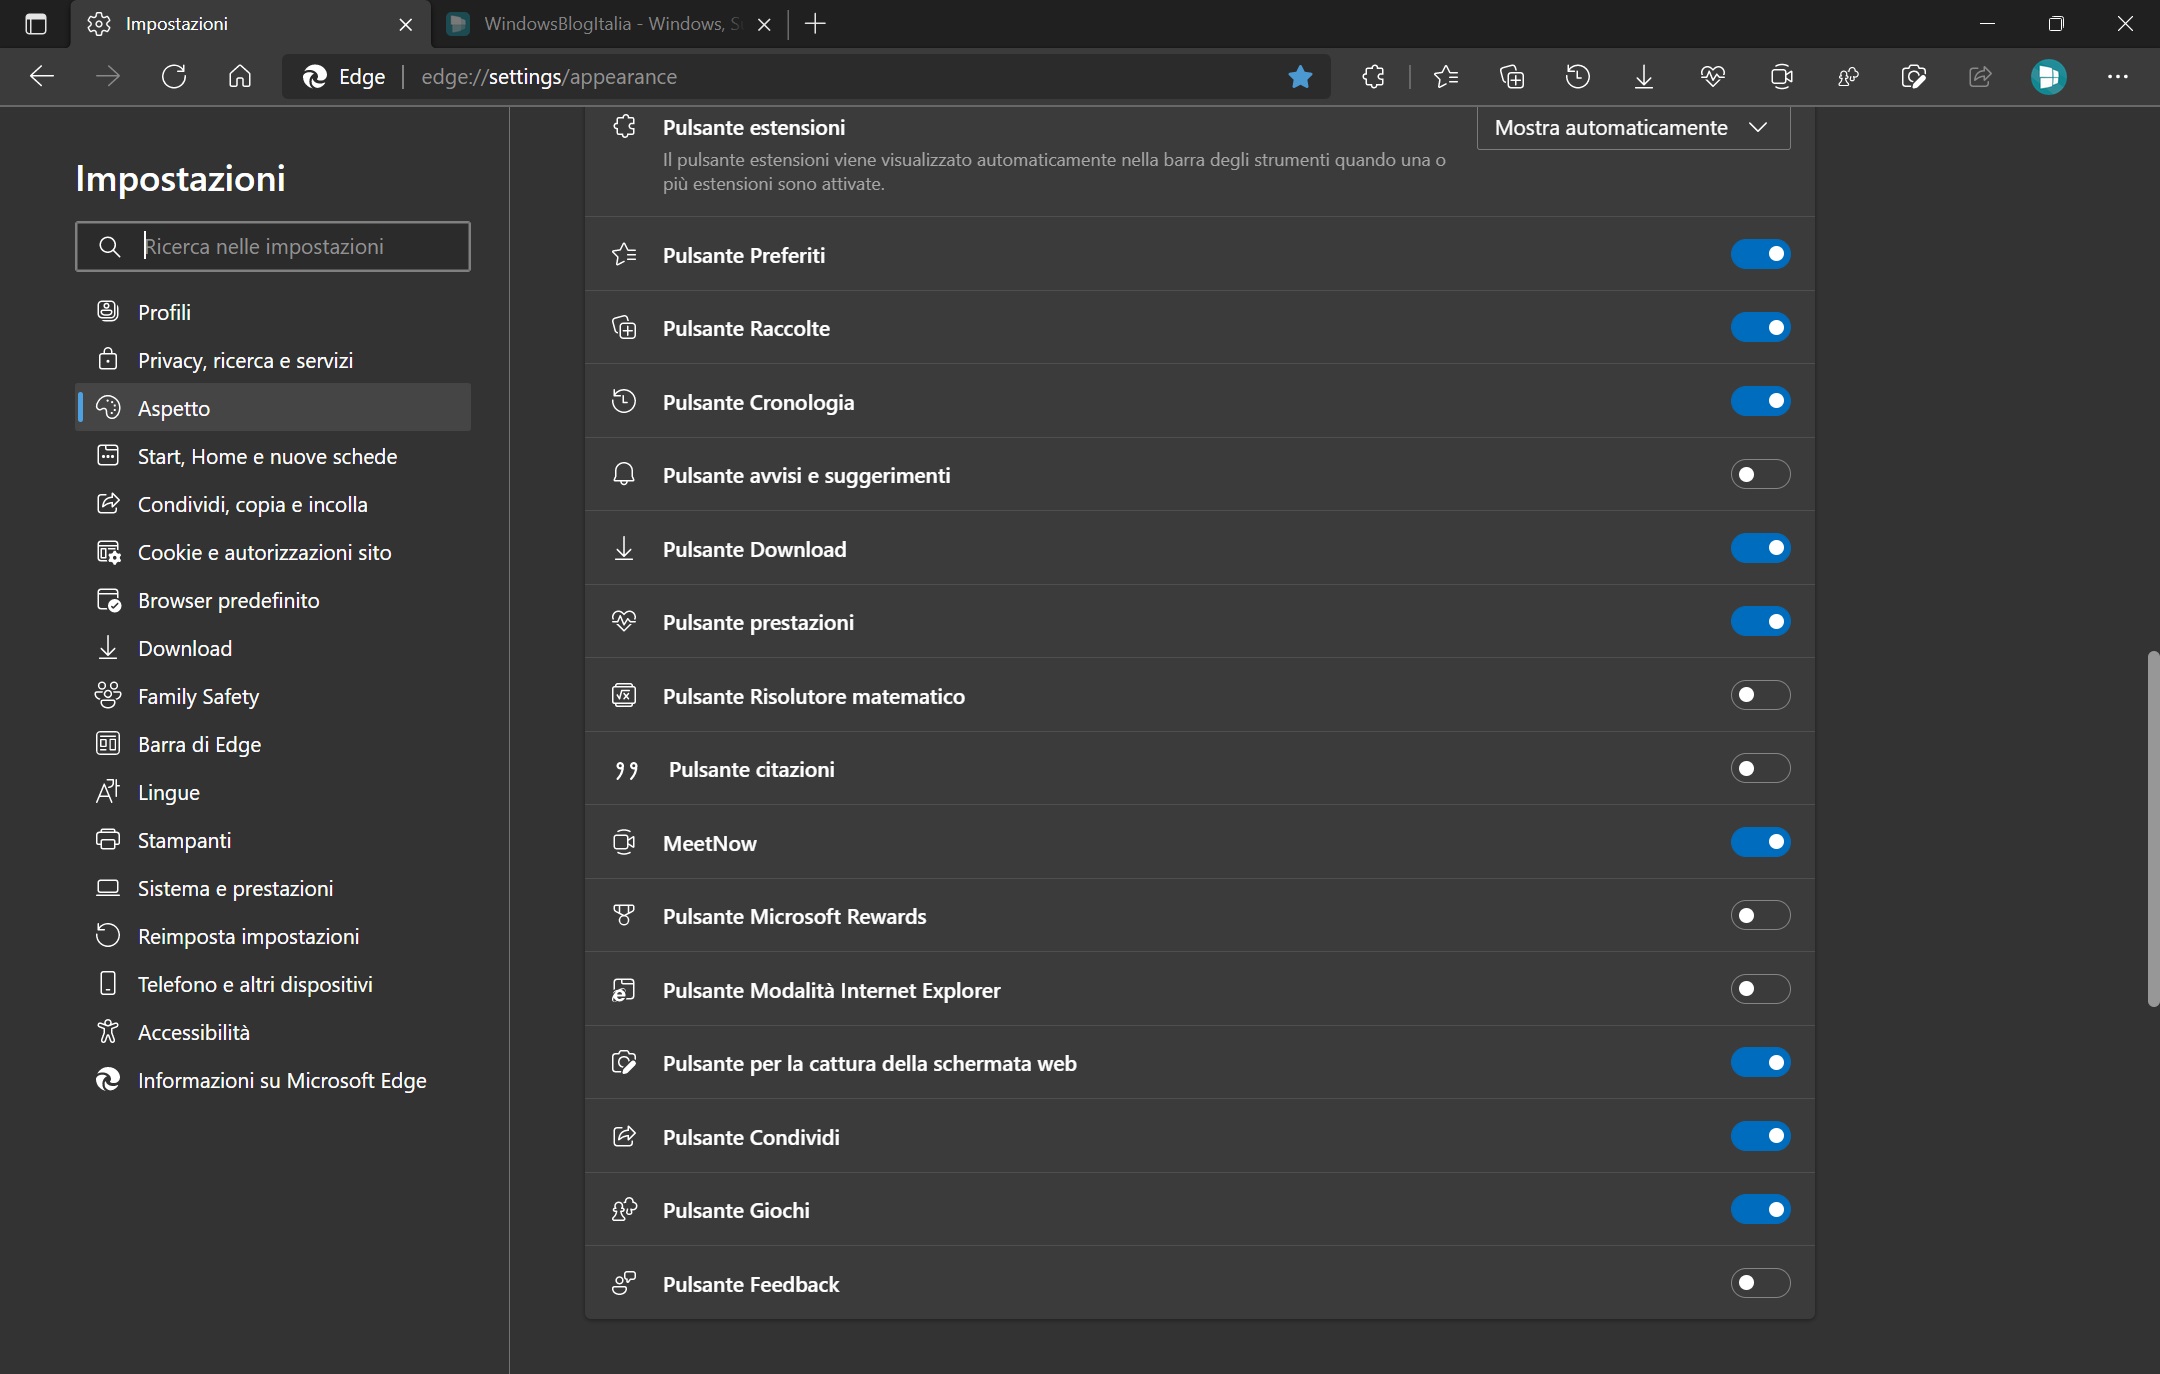
Task: Open the Favorites toolbar button
Action: (x=1446, y=77)
